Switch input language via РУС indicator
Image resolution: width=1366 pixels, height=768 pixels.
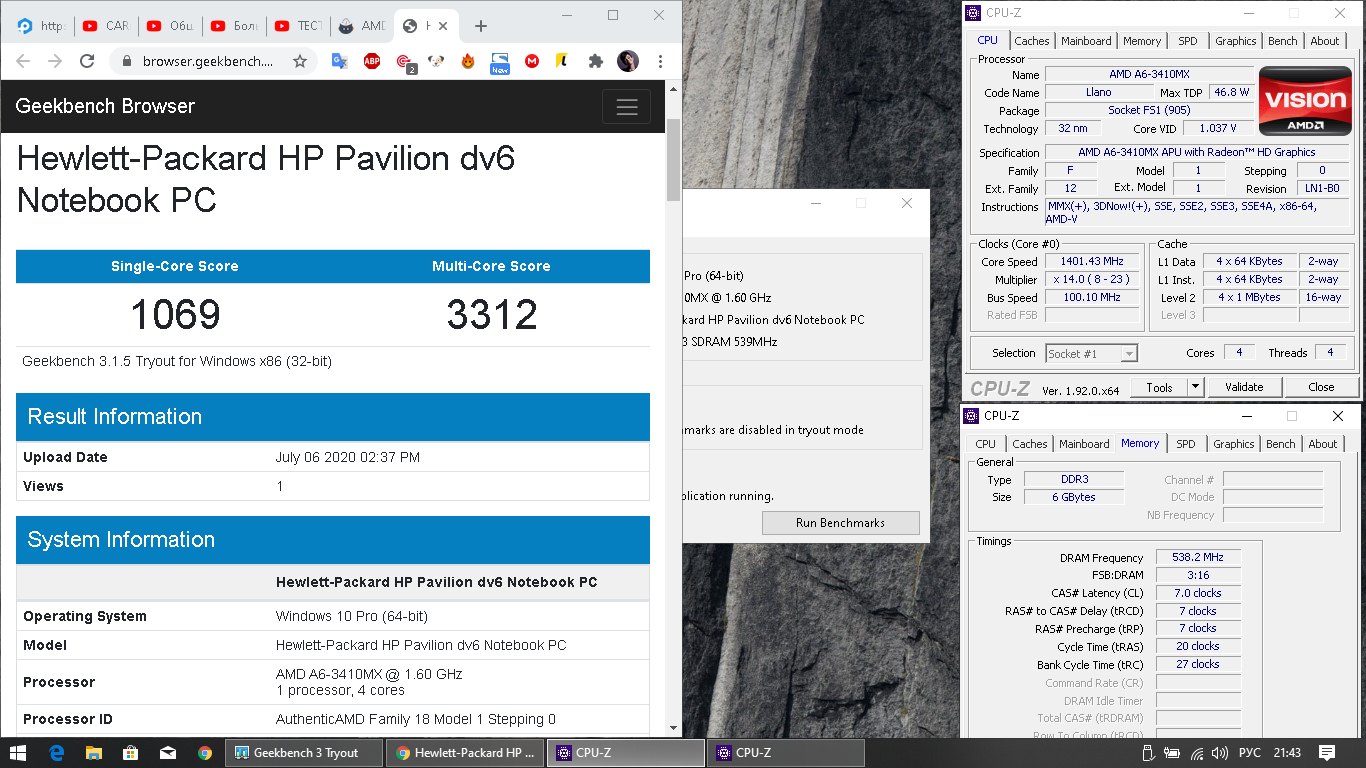(x=1250, y=753)
